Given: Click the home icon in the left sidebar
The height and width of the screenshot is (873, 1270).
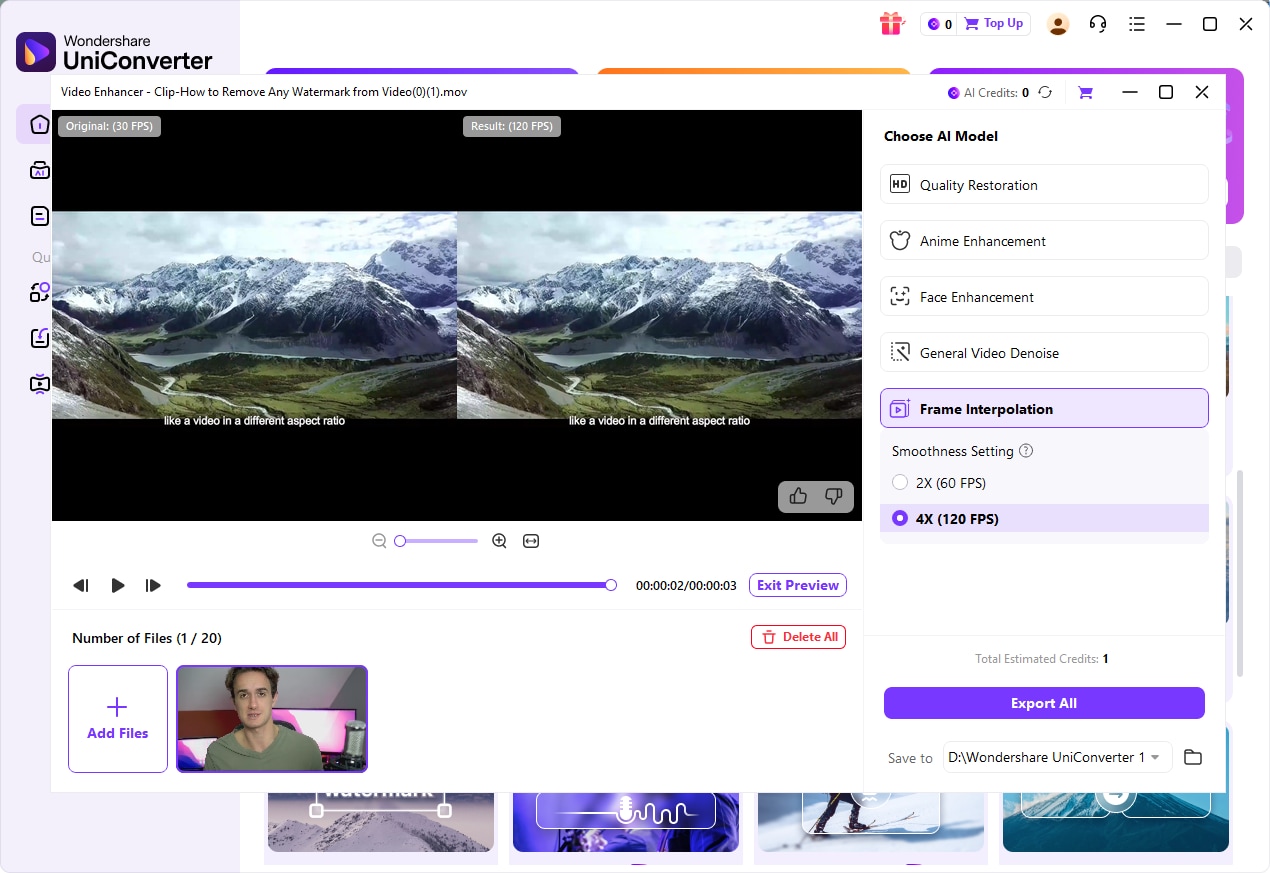Looking at the screenshot, I should (x=39, y=124).
